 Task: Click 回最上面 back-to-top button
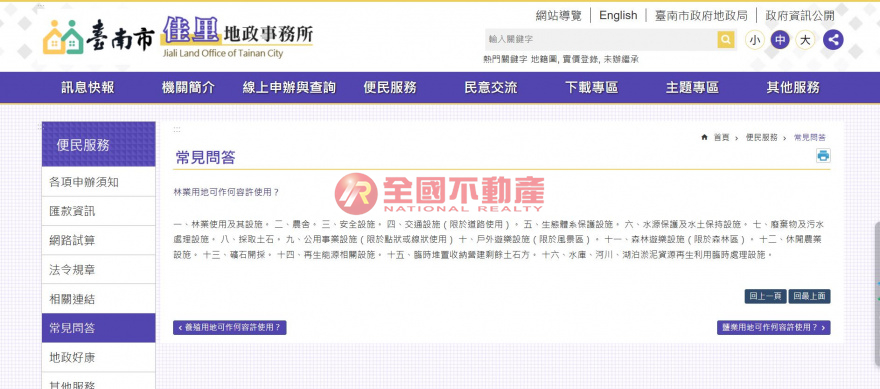coord(809,296)
